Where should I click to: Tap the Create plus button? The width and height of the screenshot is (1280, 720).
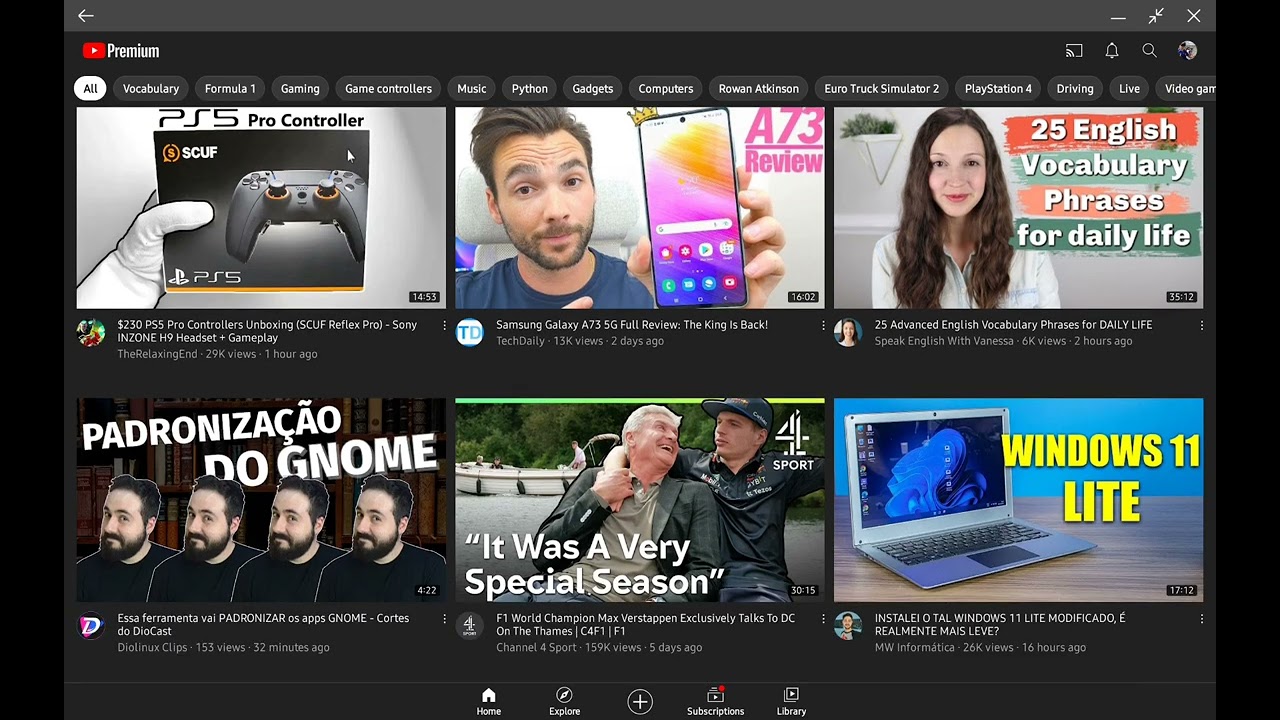640,702
